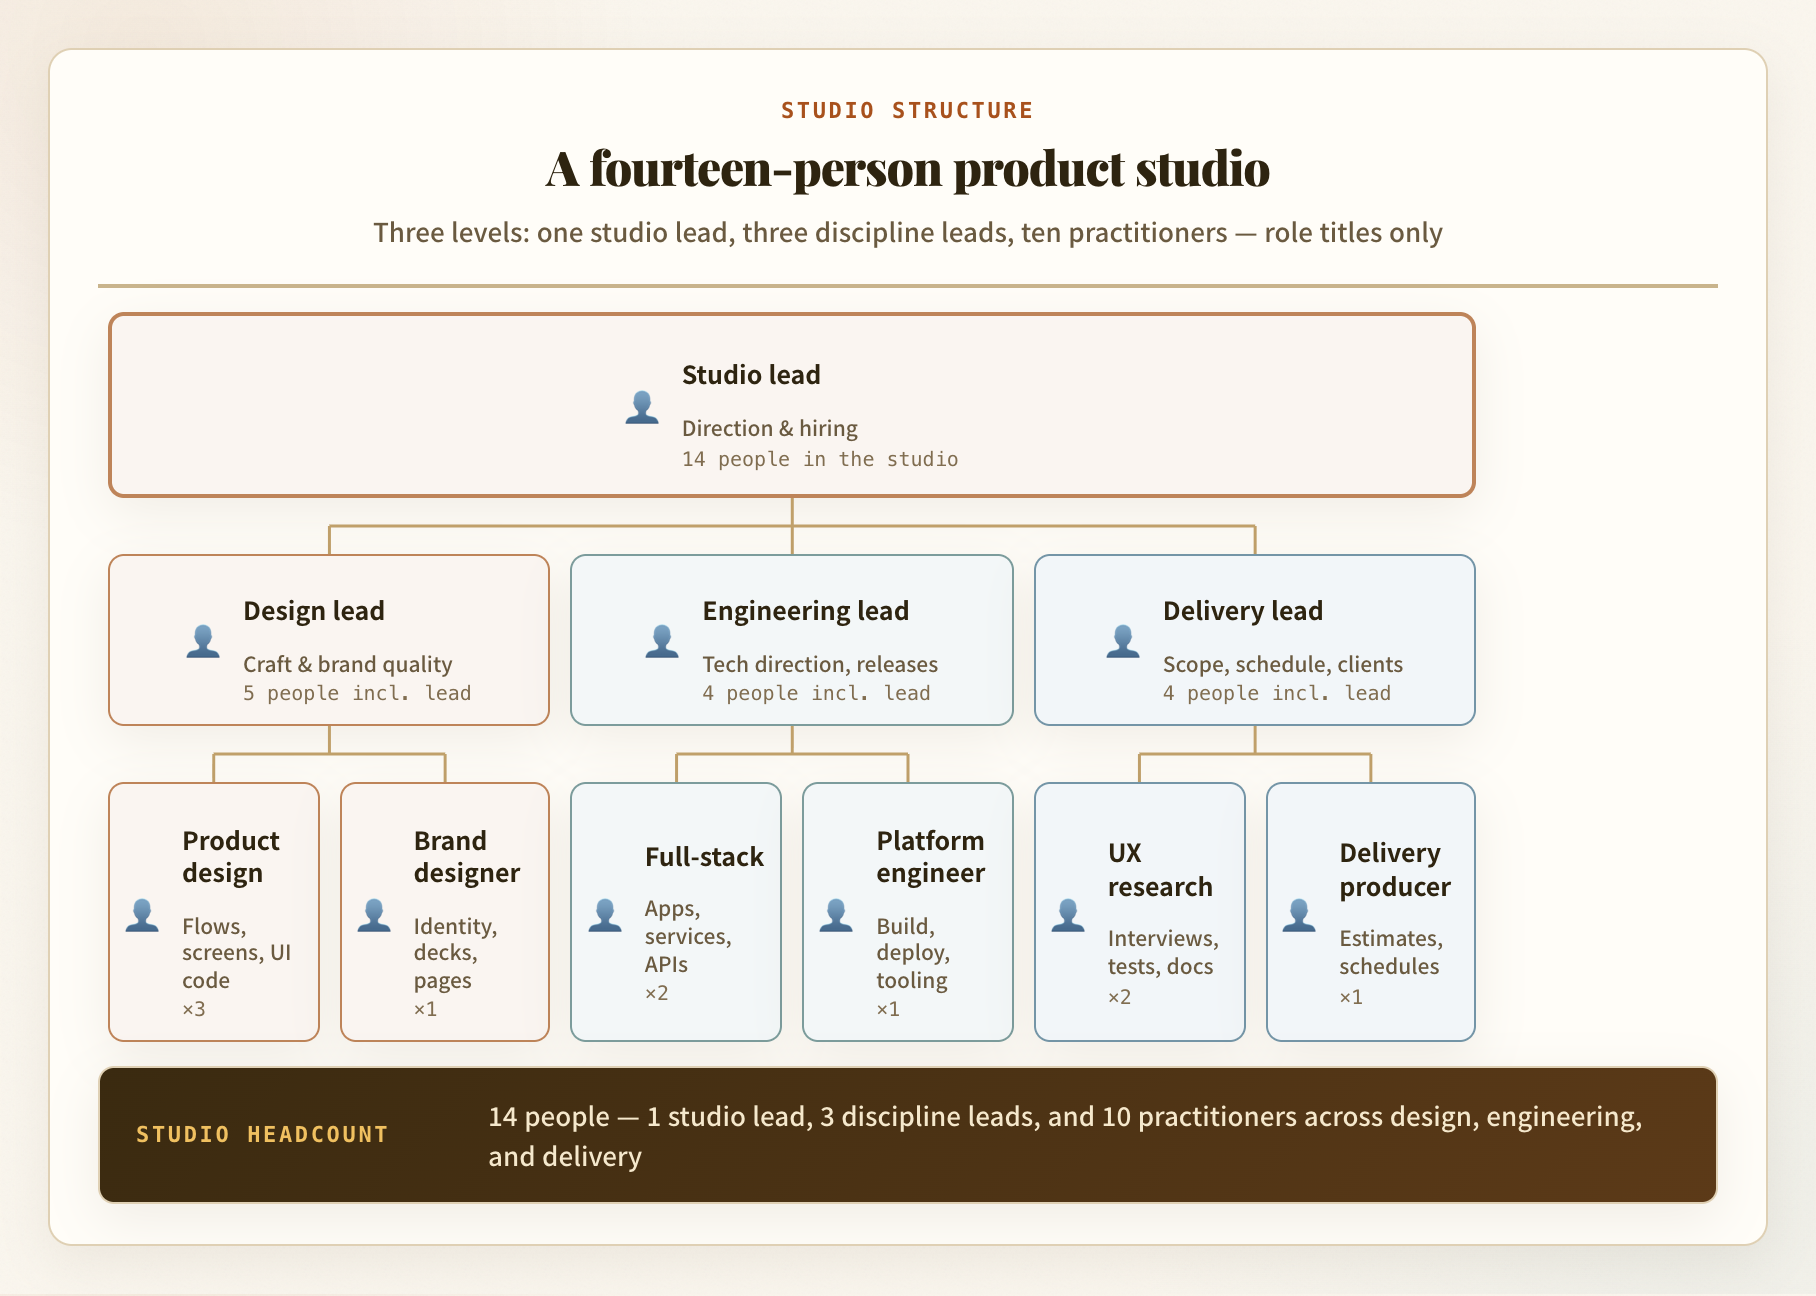Viewport: 1816px width, 1296px height.
Task: Click the Delivery producer person icon
Action: pyautogui.click(x=1299, y=915)
